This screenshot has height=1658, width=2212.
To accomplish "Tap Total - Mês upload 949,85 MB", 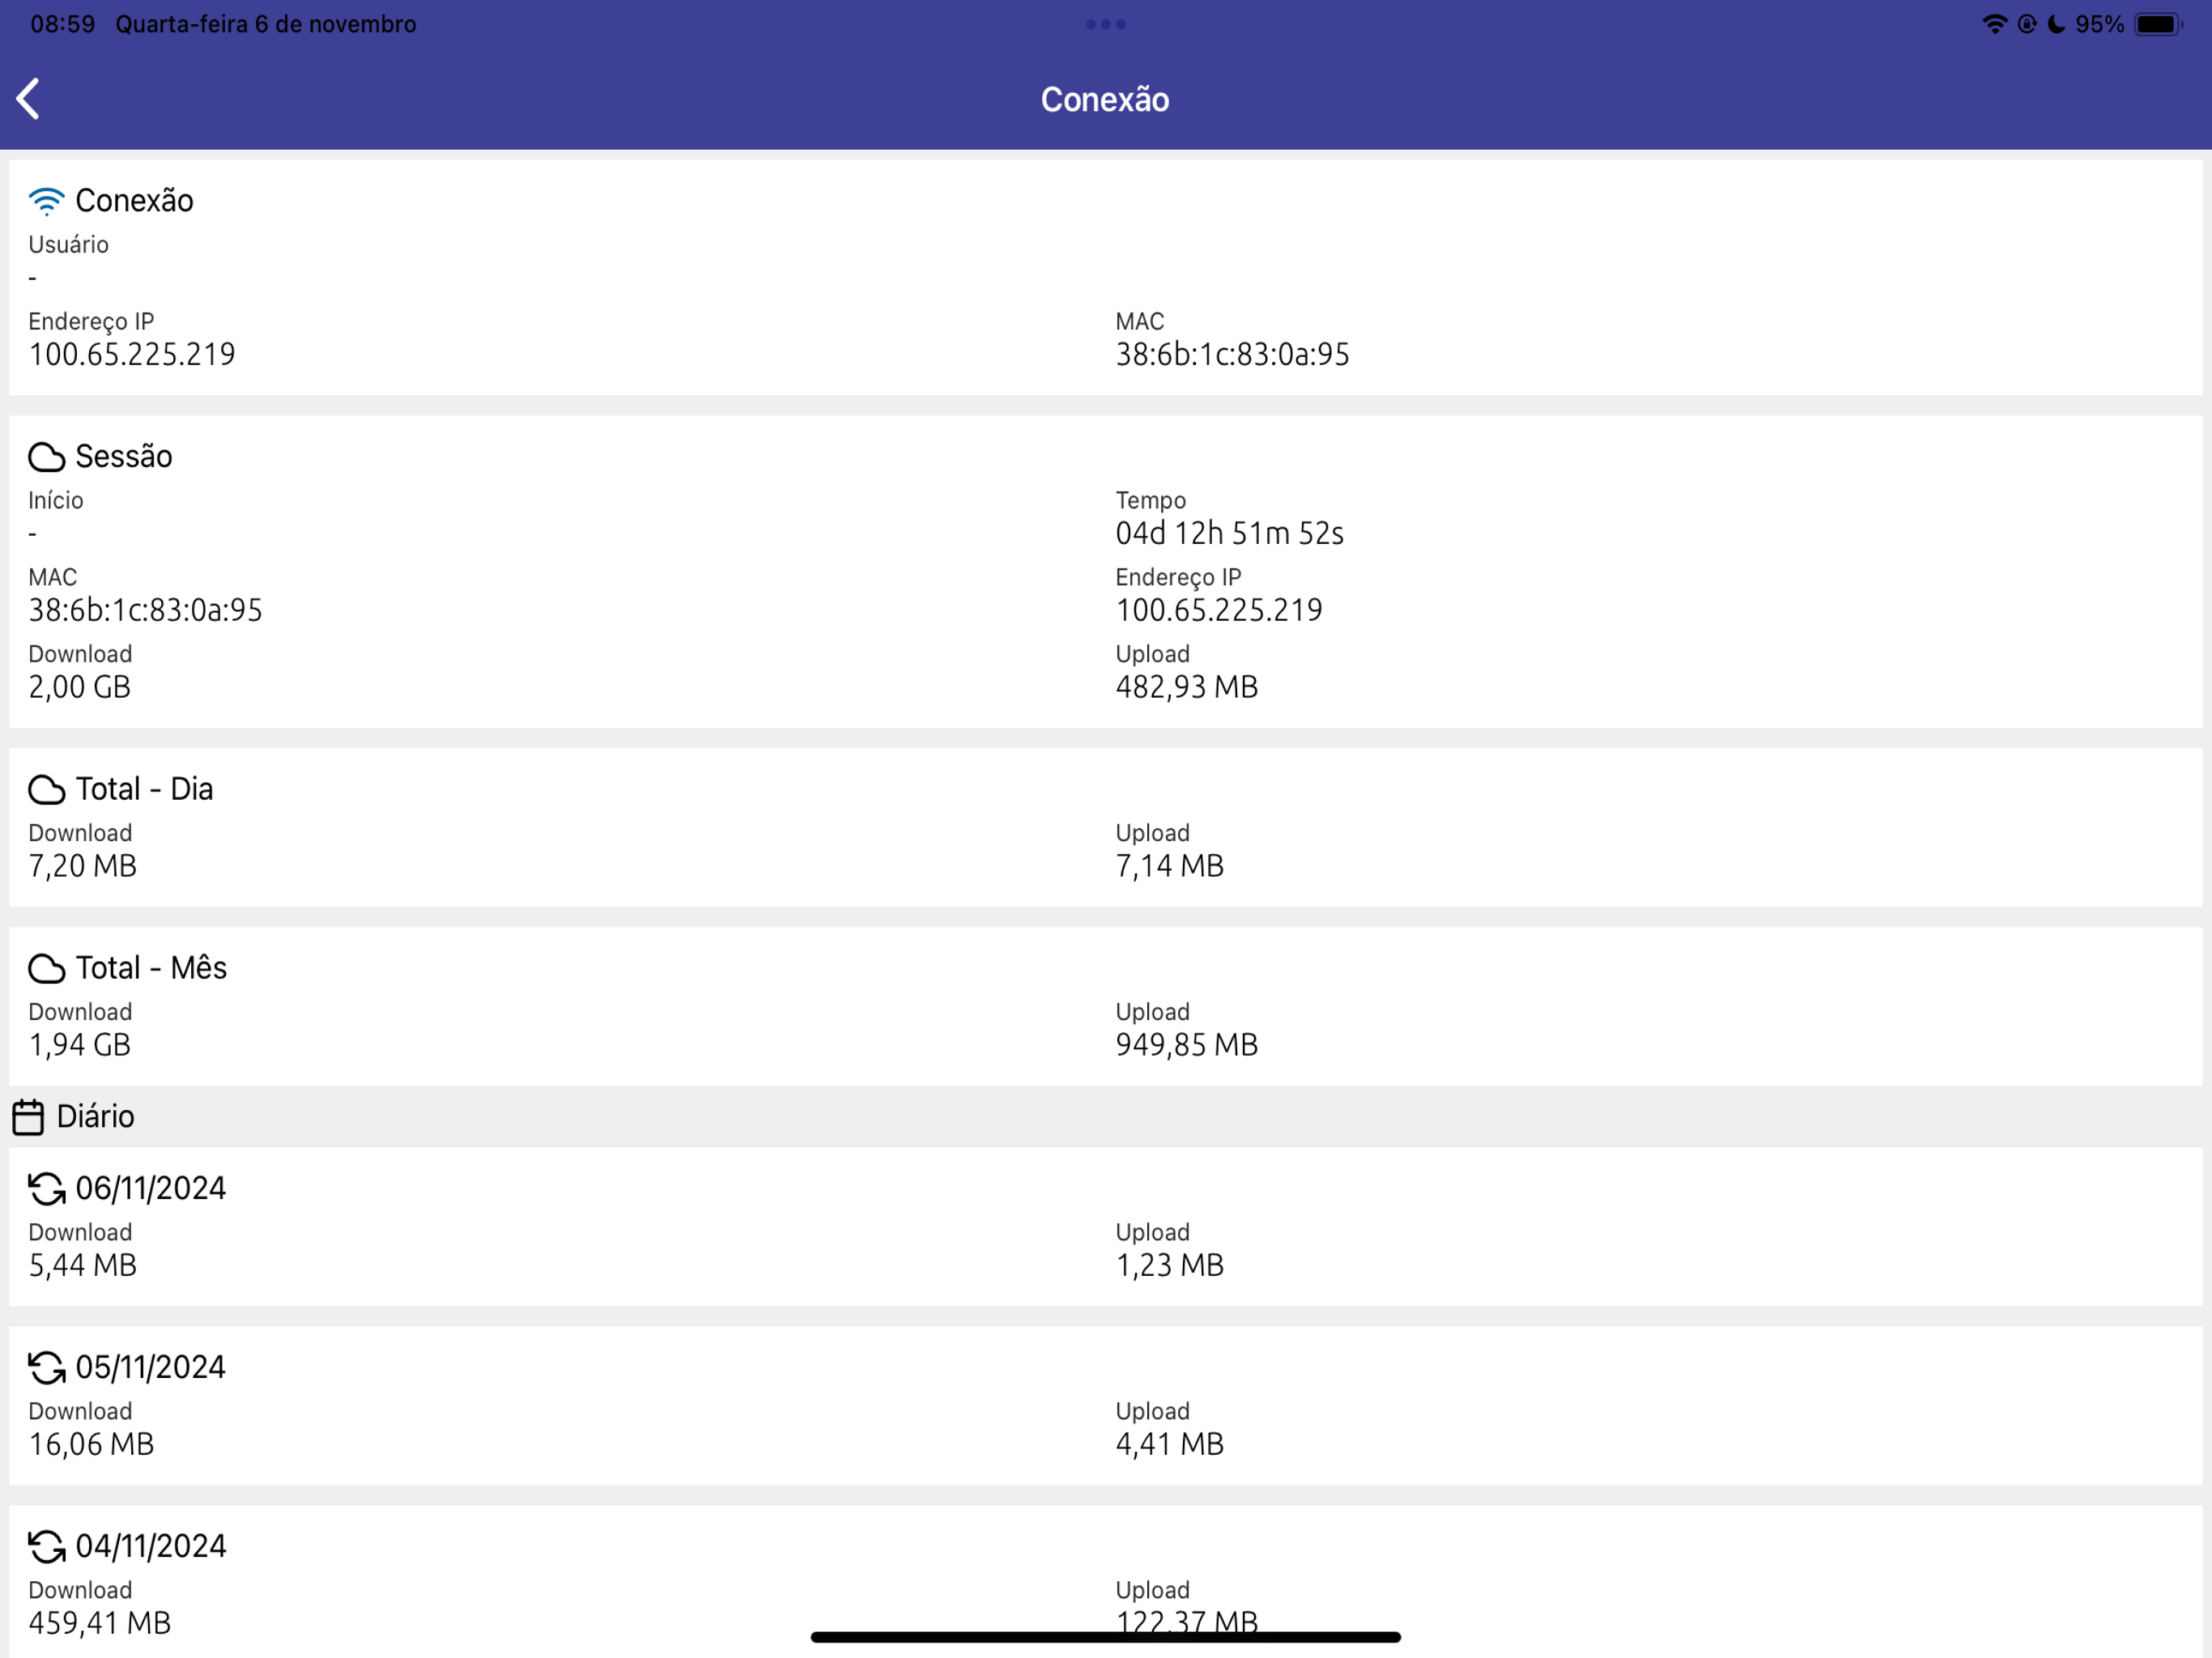I will (1187, 1045).
